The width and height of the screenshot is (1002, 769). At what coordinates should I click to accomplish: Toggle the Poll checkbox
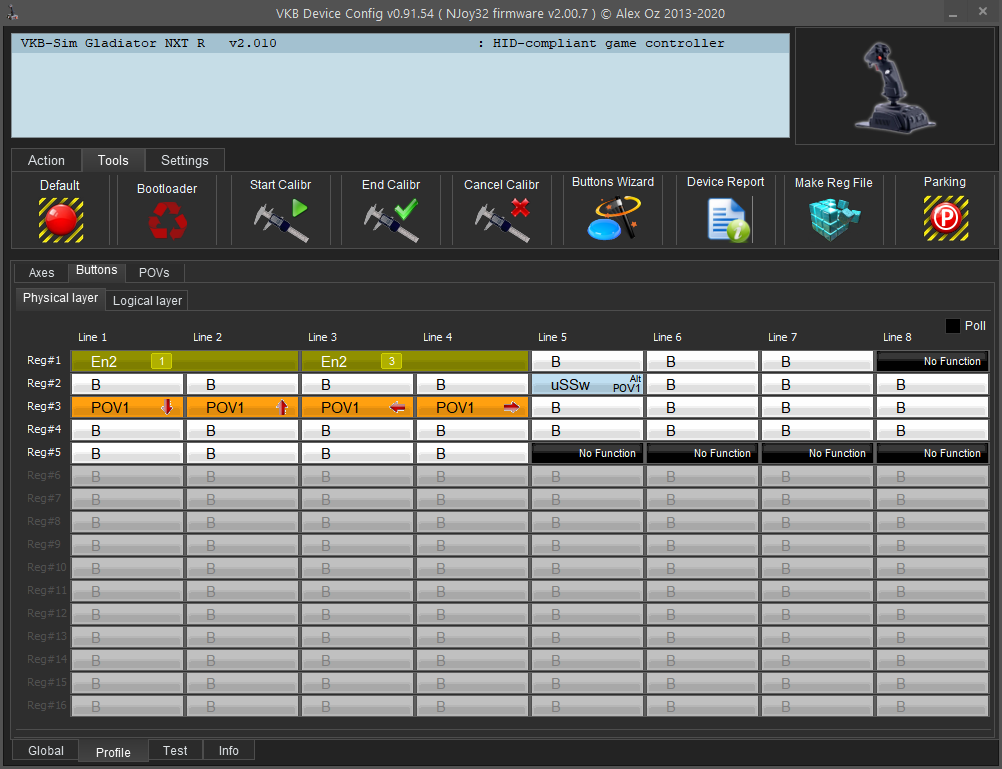point(953,326)
